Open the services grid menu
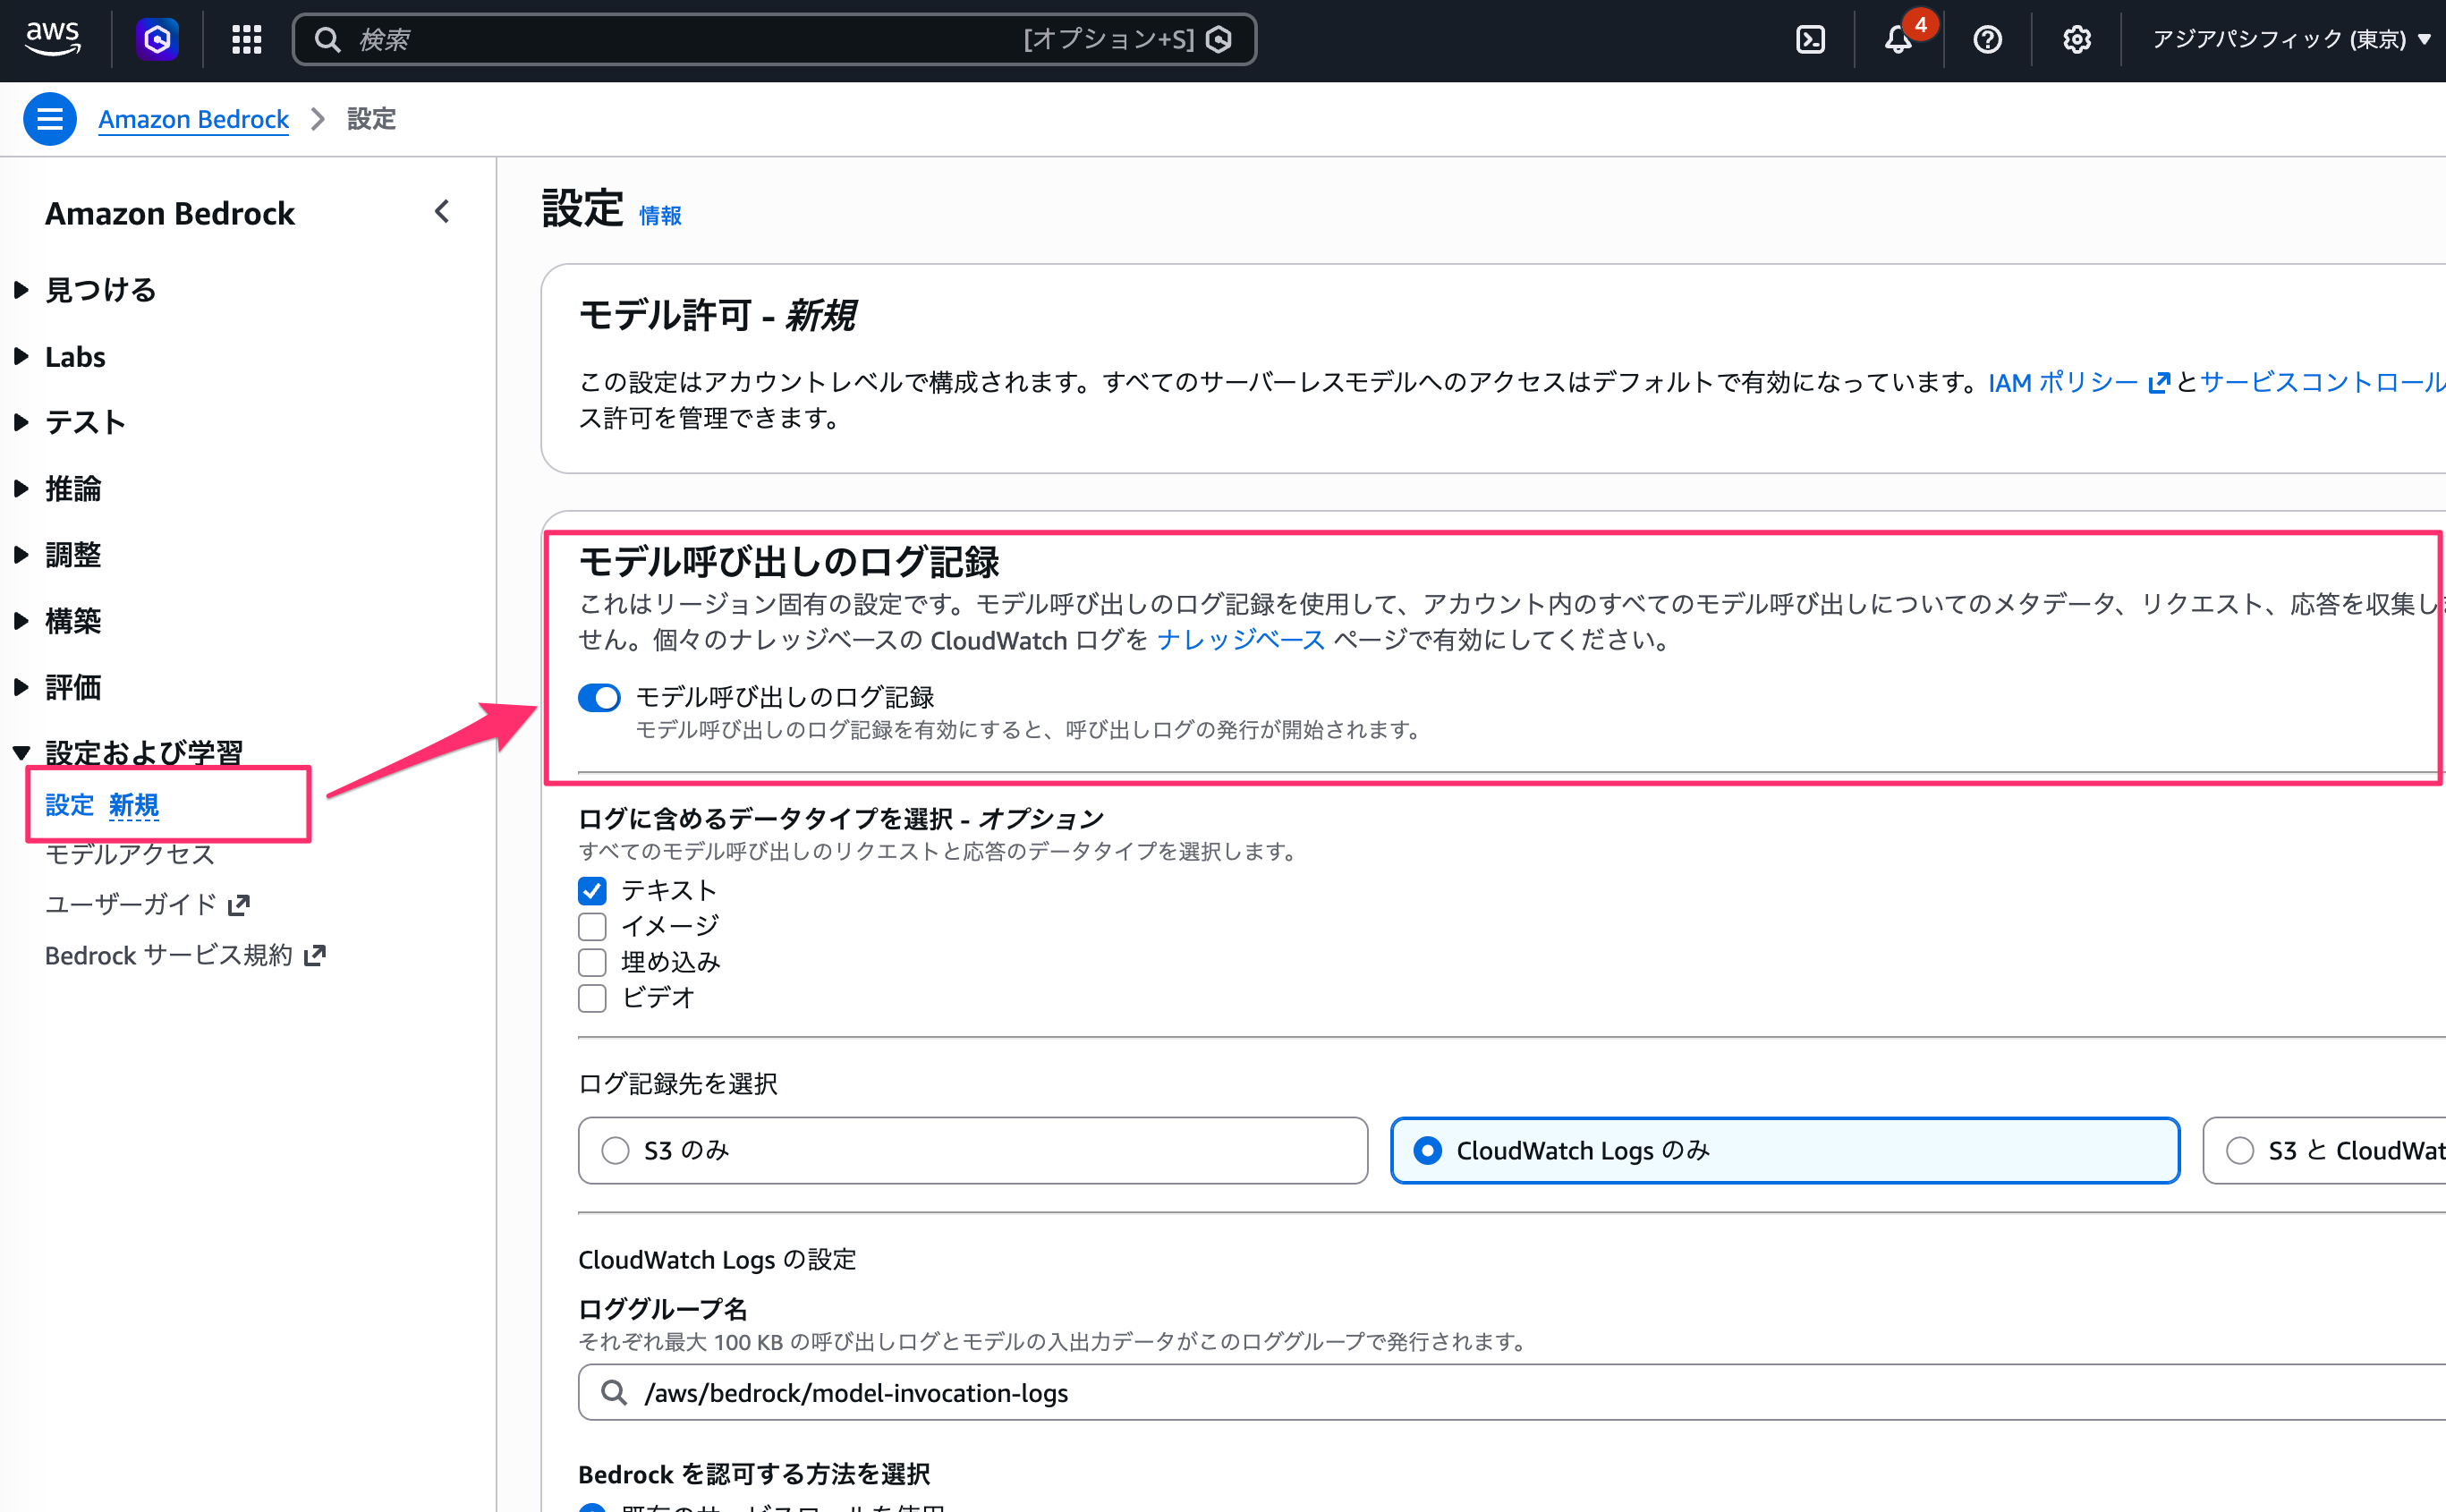Viewport: 2446px width, 1512px height. (x=246, y=39)
